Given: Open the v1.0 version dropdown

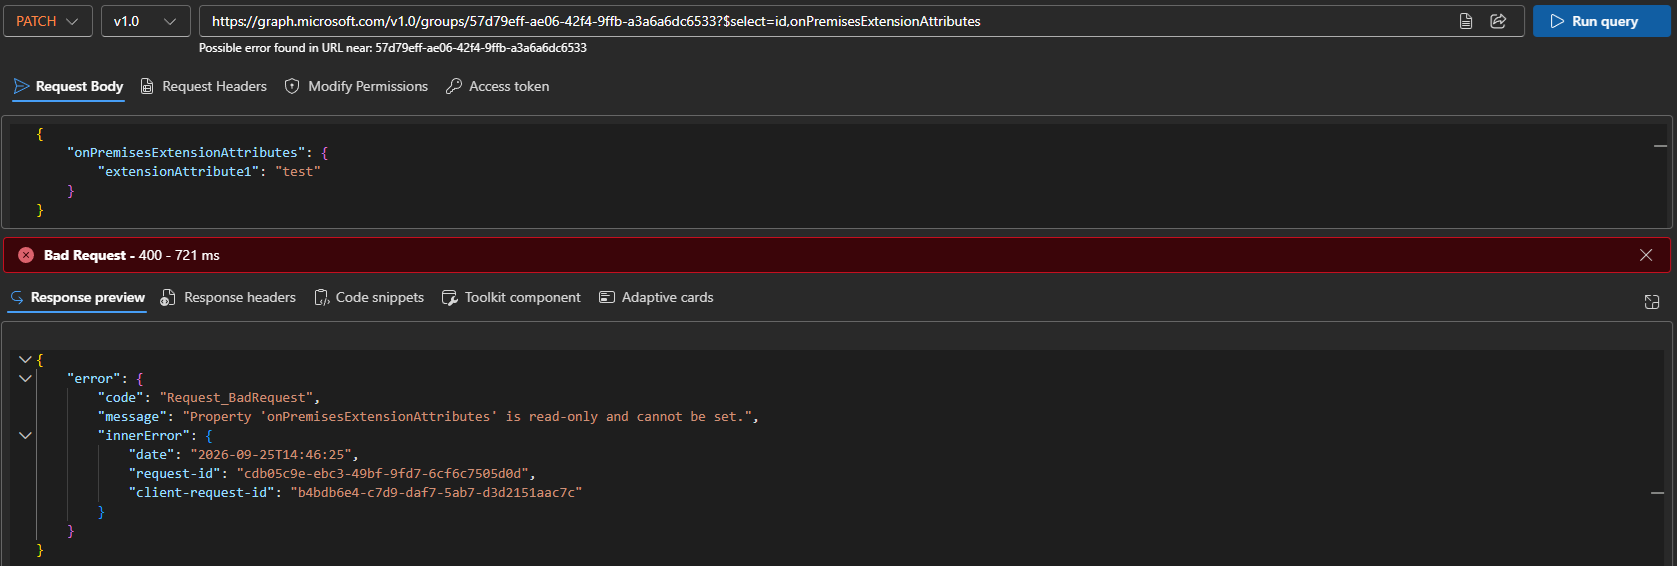Looking at the screenshot, I should tap(146, 21).
